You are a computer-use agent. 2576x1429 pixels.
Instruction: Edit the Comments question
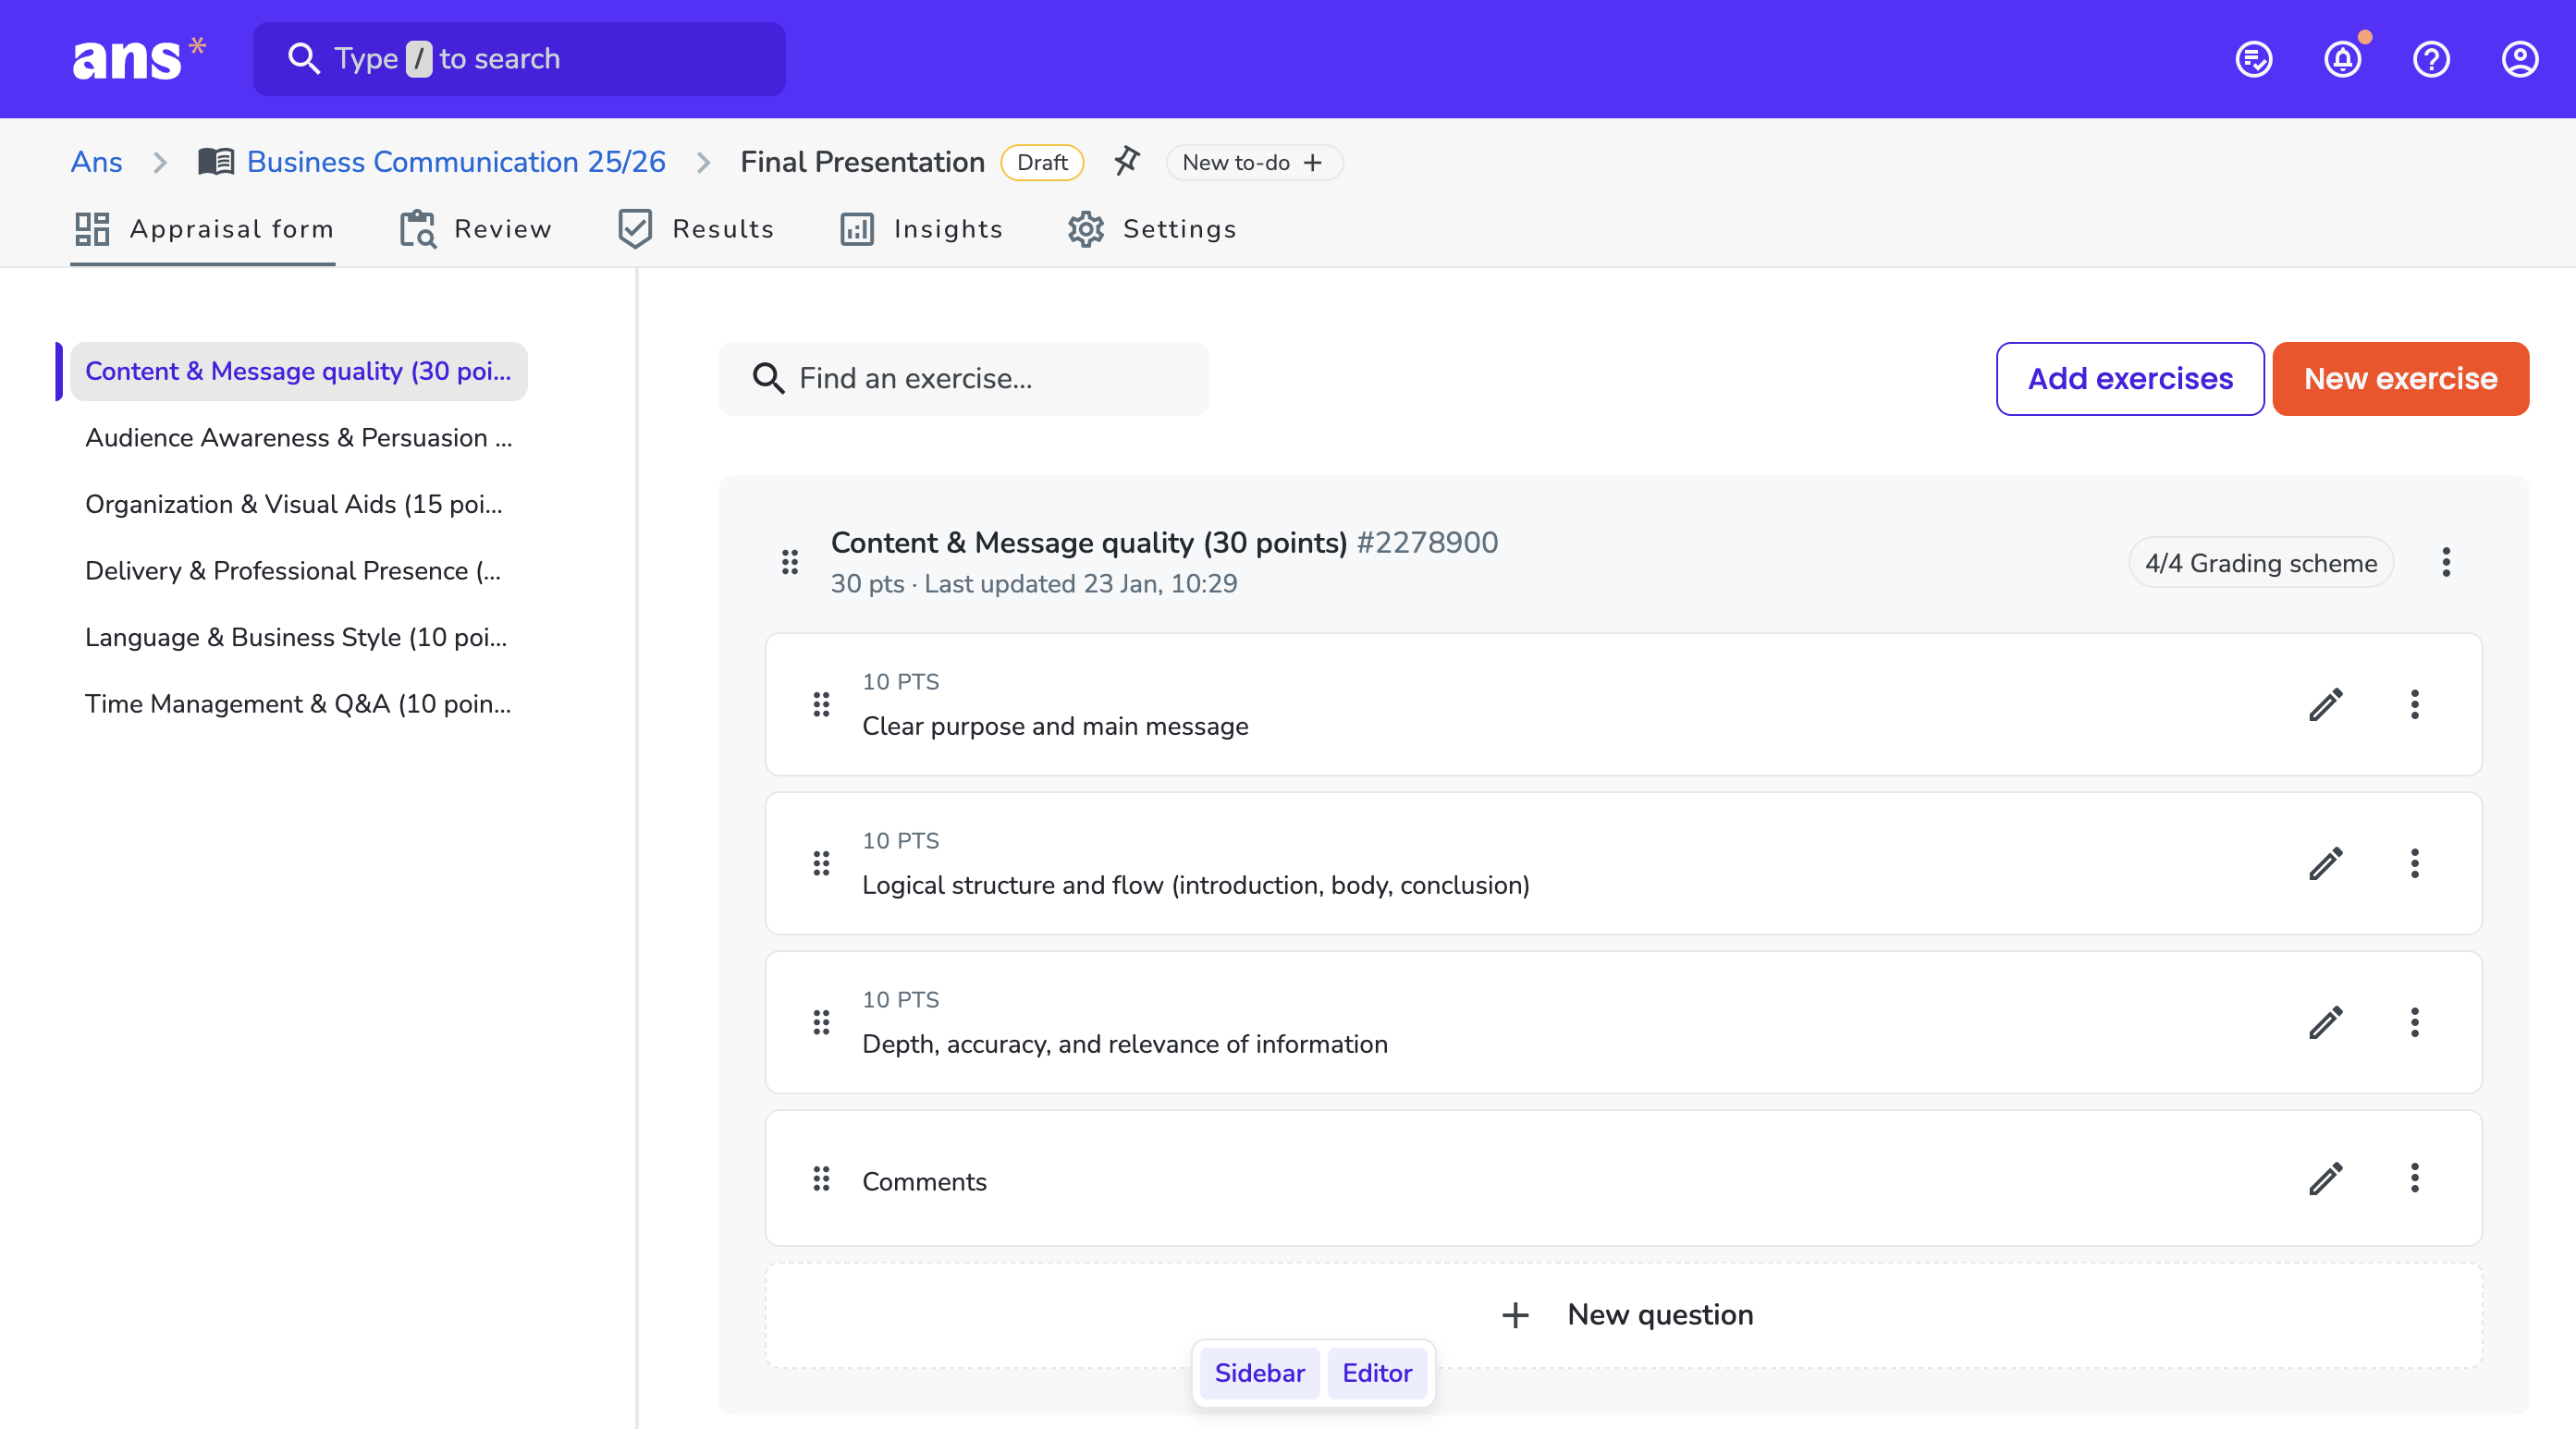(x=2326, y=1178)
